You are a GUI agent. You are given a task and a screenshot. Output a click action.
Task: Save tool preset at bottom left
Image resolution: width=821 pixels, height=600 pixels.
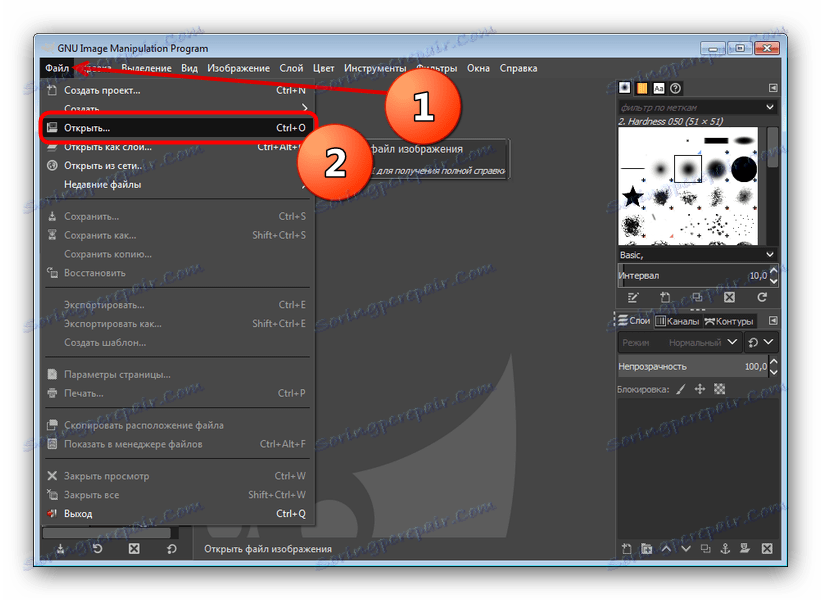[x=61, y=549]
